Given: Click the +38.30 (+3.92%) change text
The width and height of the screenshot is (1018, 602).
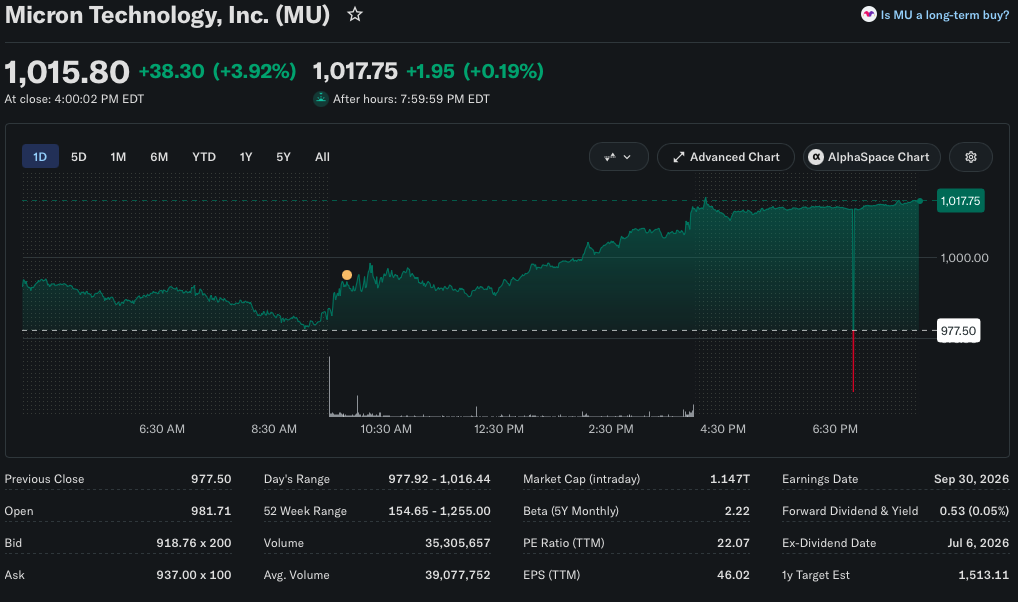Looking at the screenshot, I should [x=217, y=71].
